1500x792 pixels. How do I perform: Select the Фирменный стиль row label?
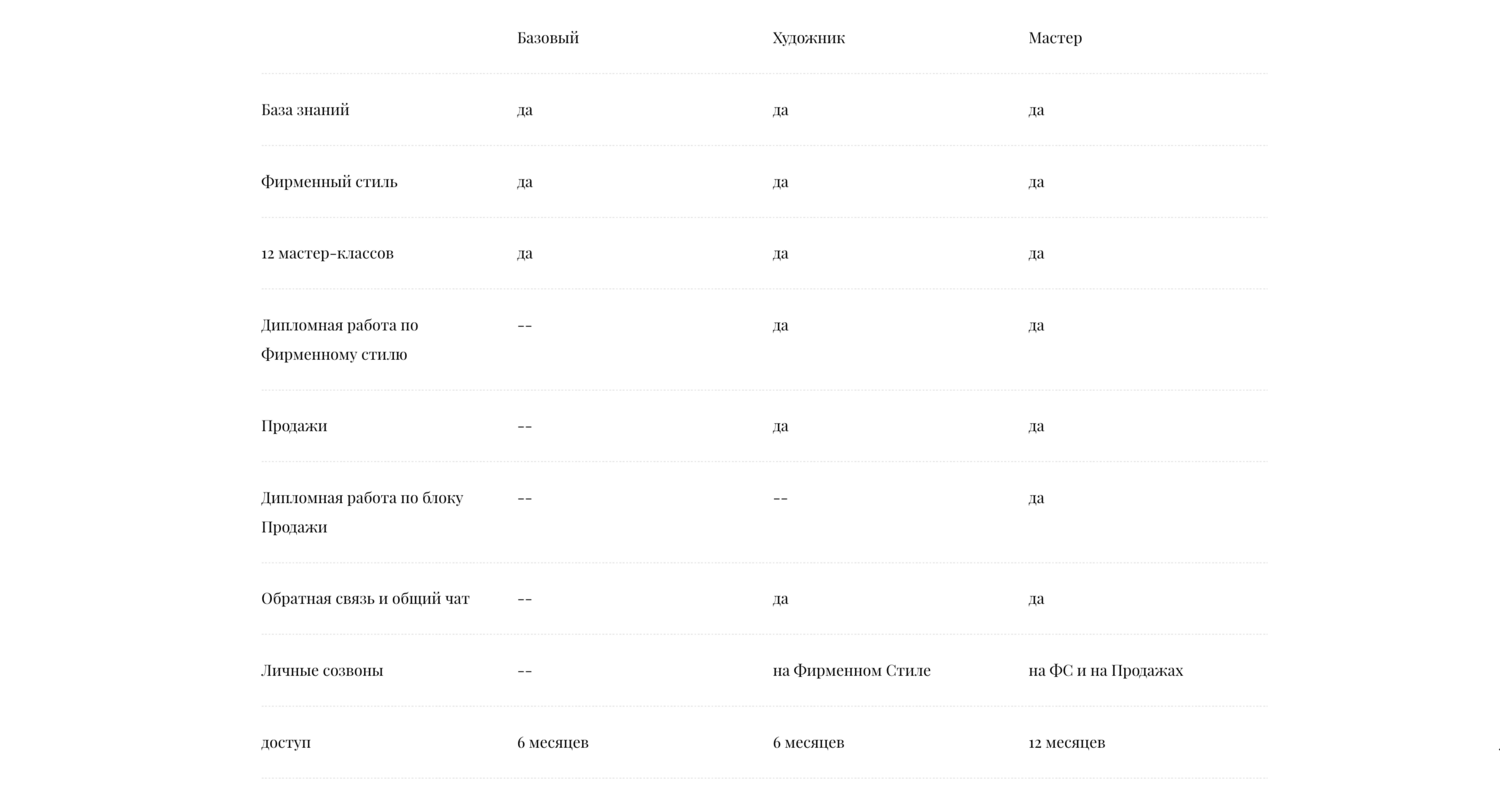pos(329,182)
